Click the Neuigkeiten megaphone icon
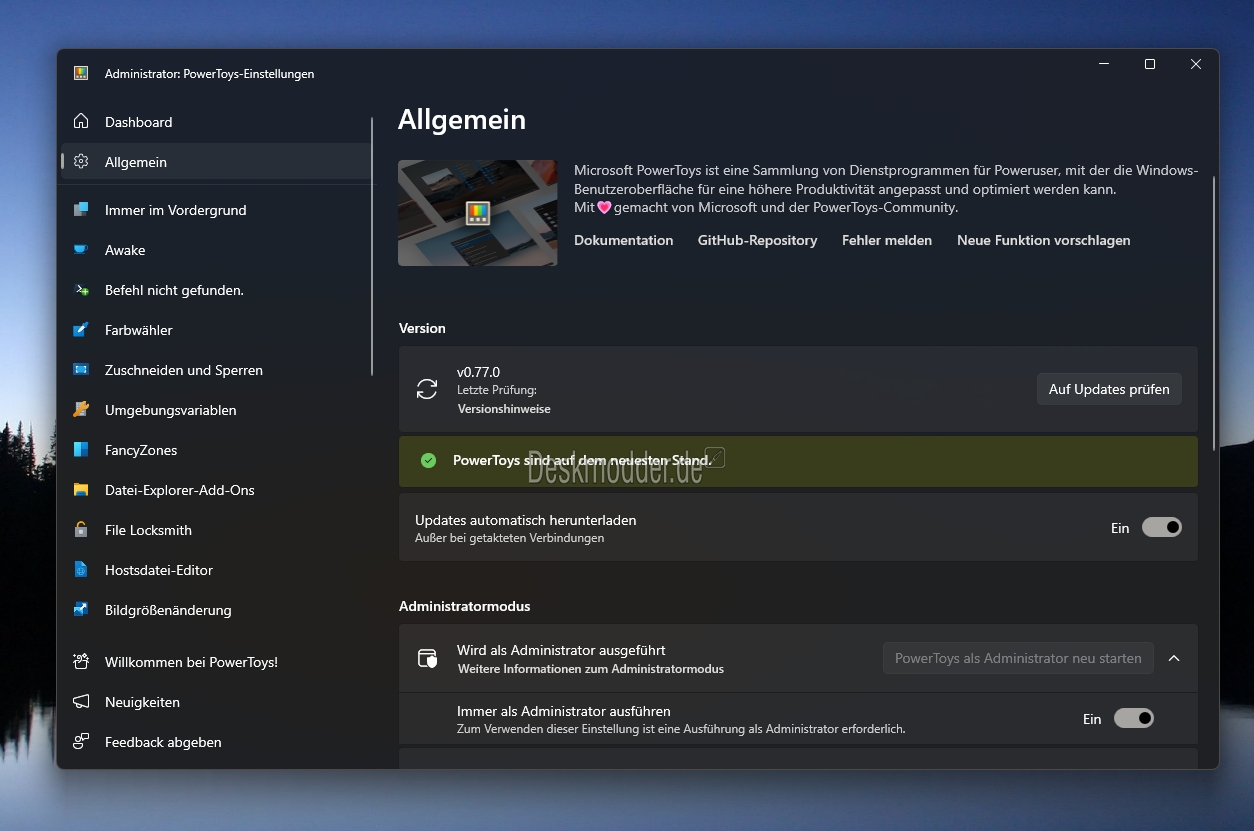 pos(81,702)
